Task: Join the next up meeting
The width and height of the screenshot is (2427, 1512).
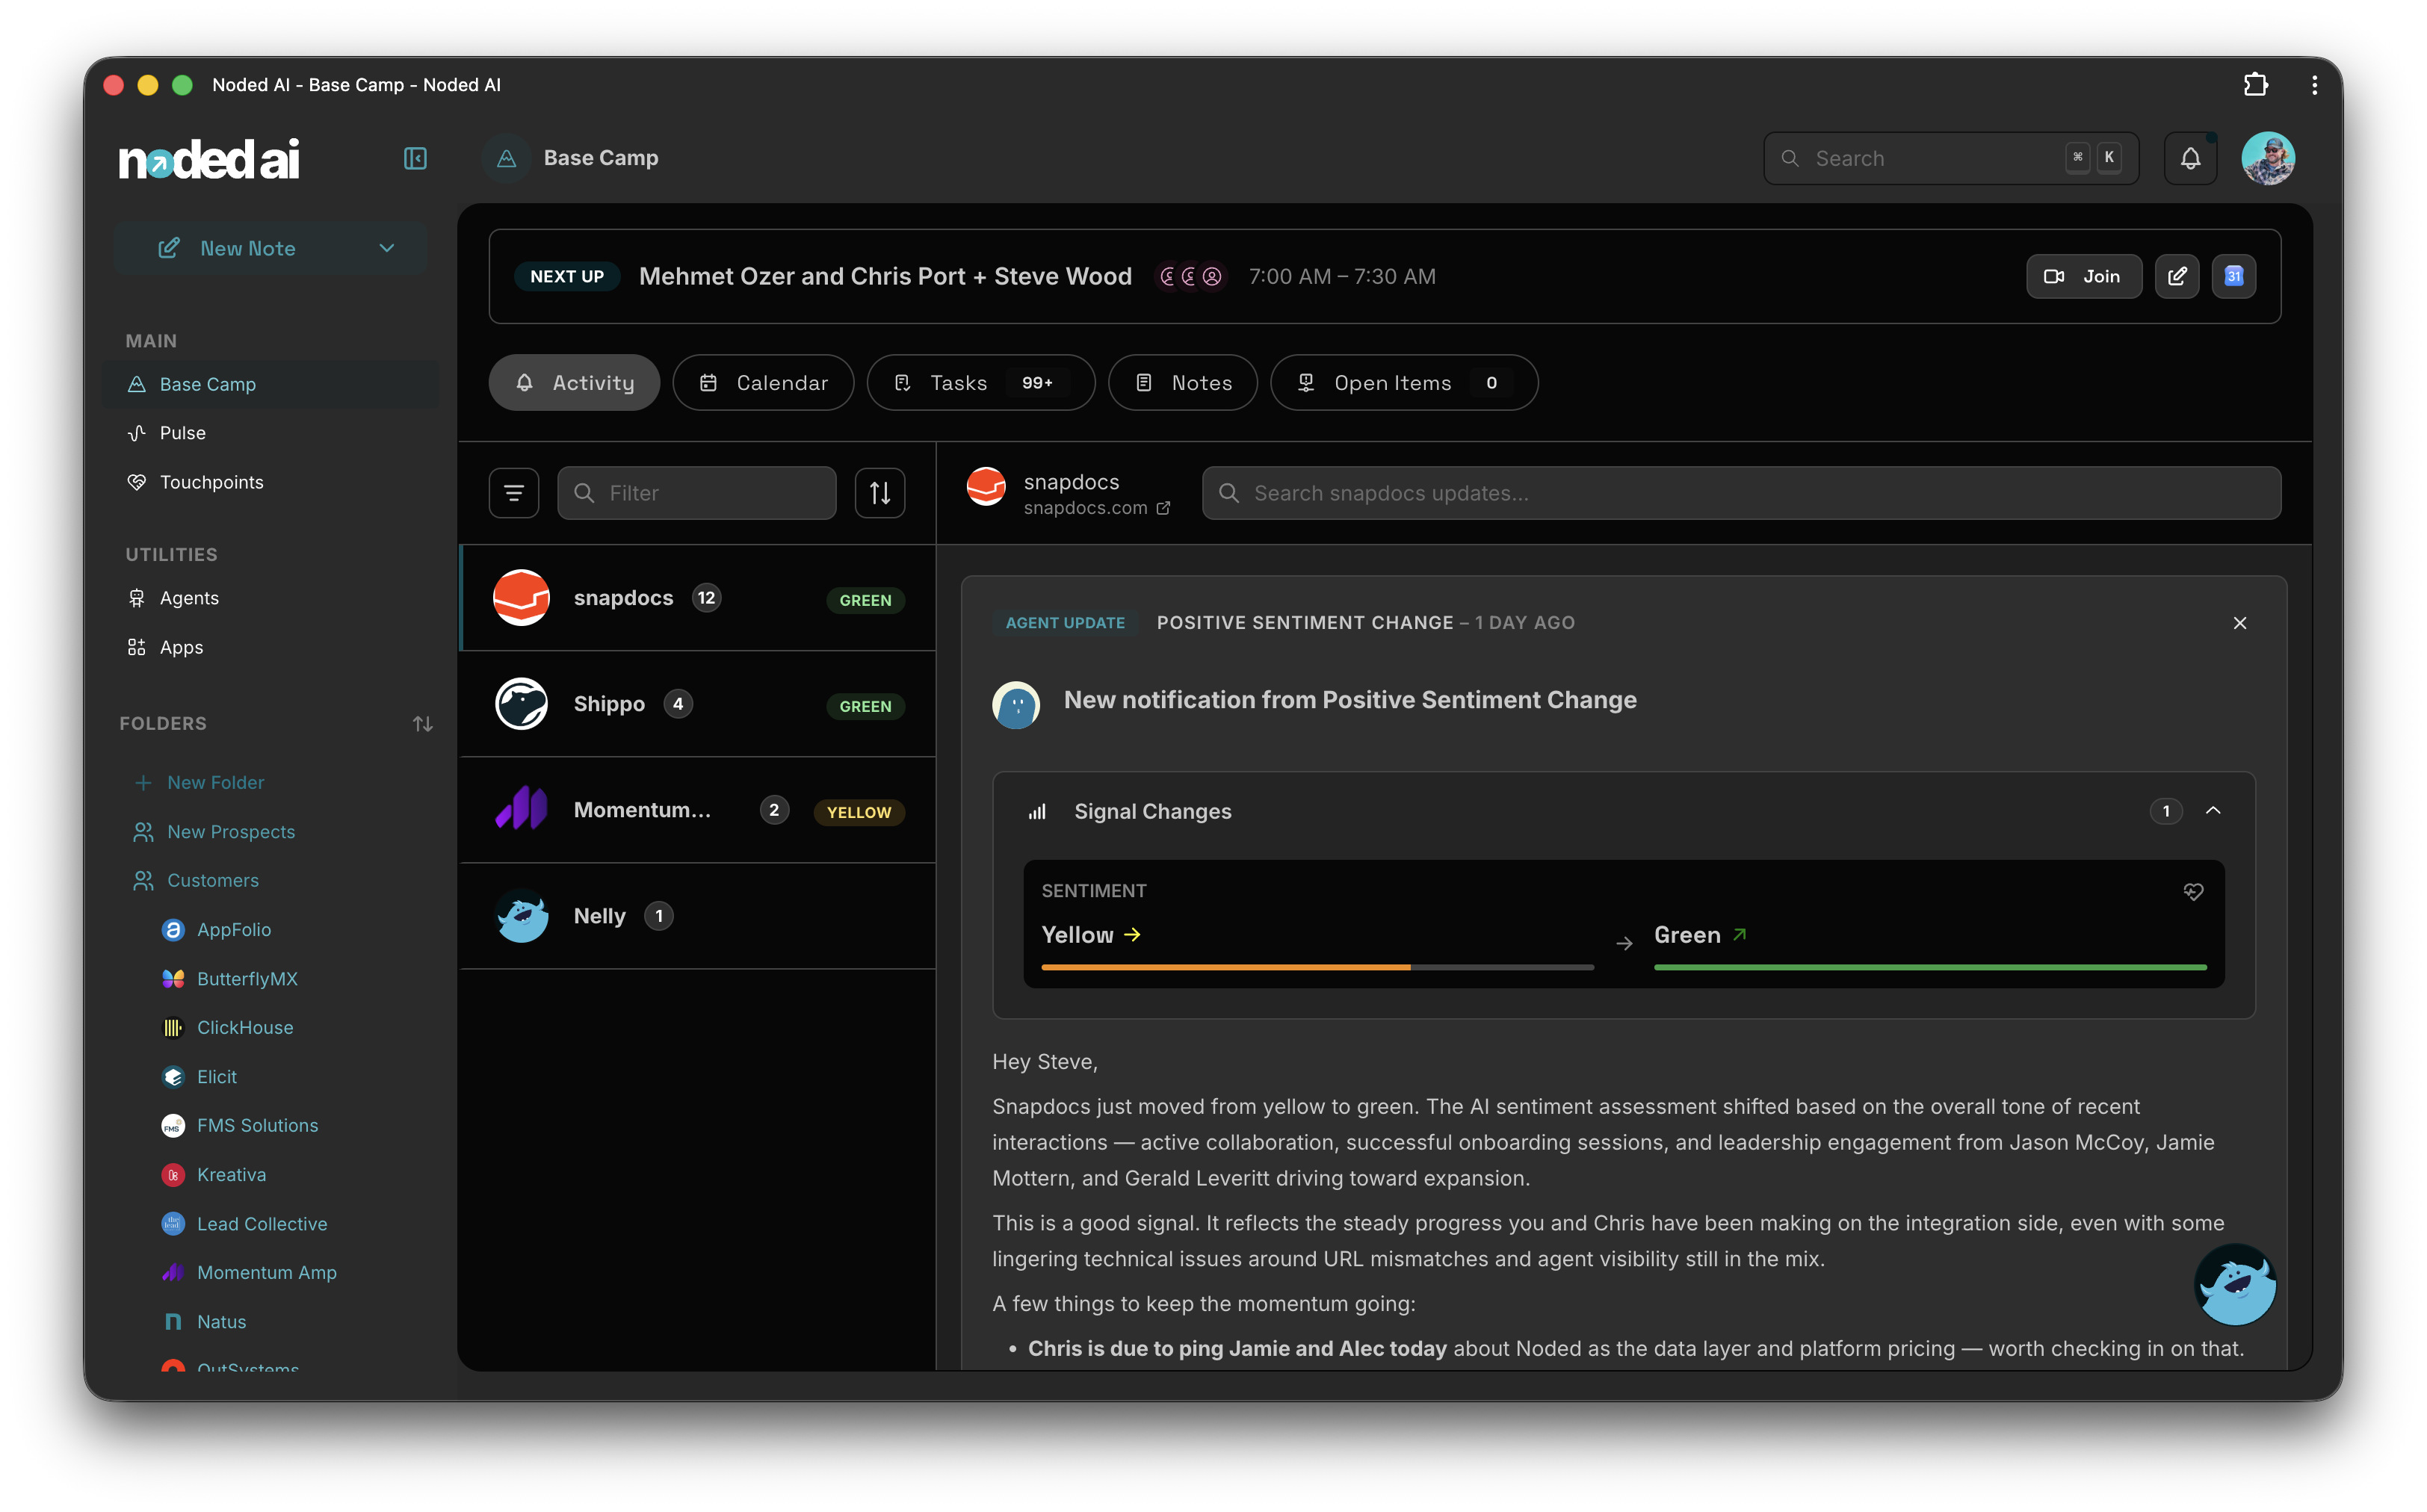Action: pos(2084,276)
